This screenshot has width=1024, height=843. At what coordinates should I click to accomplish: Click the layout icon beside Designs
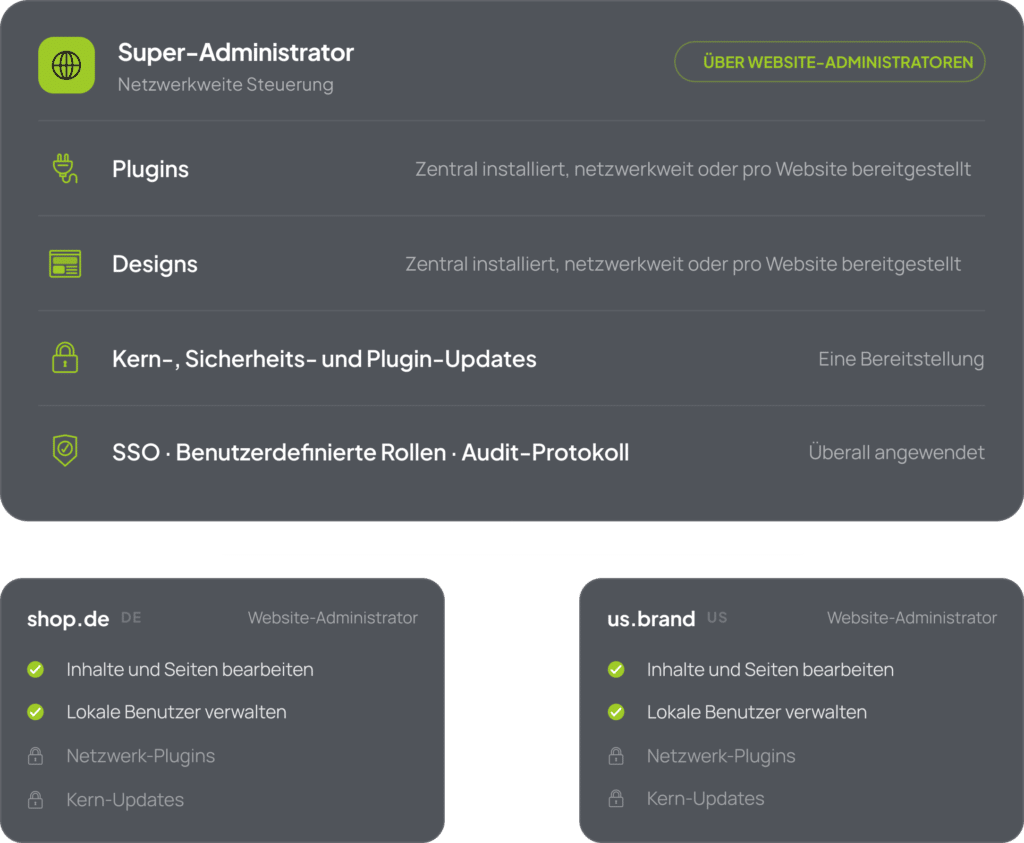65,264
